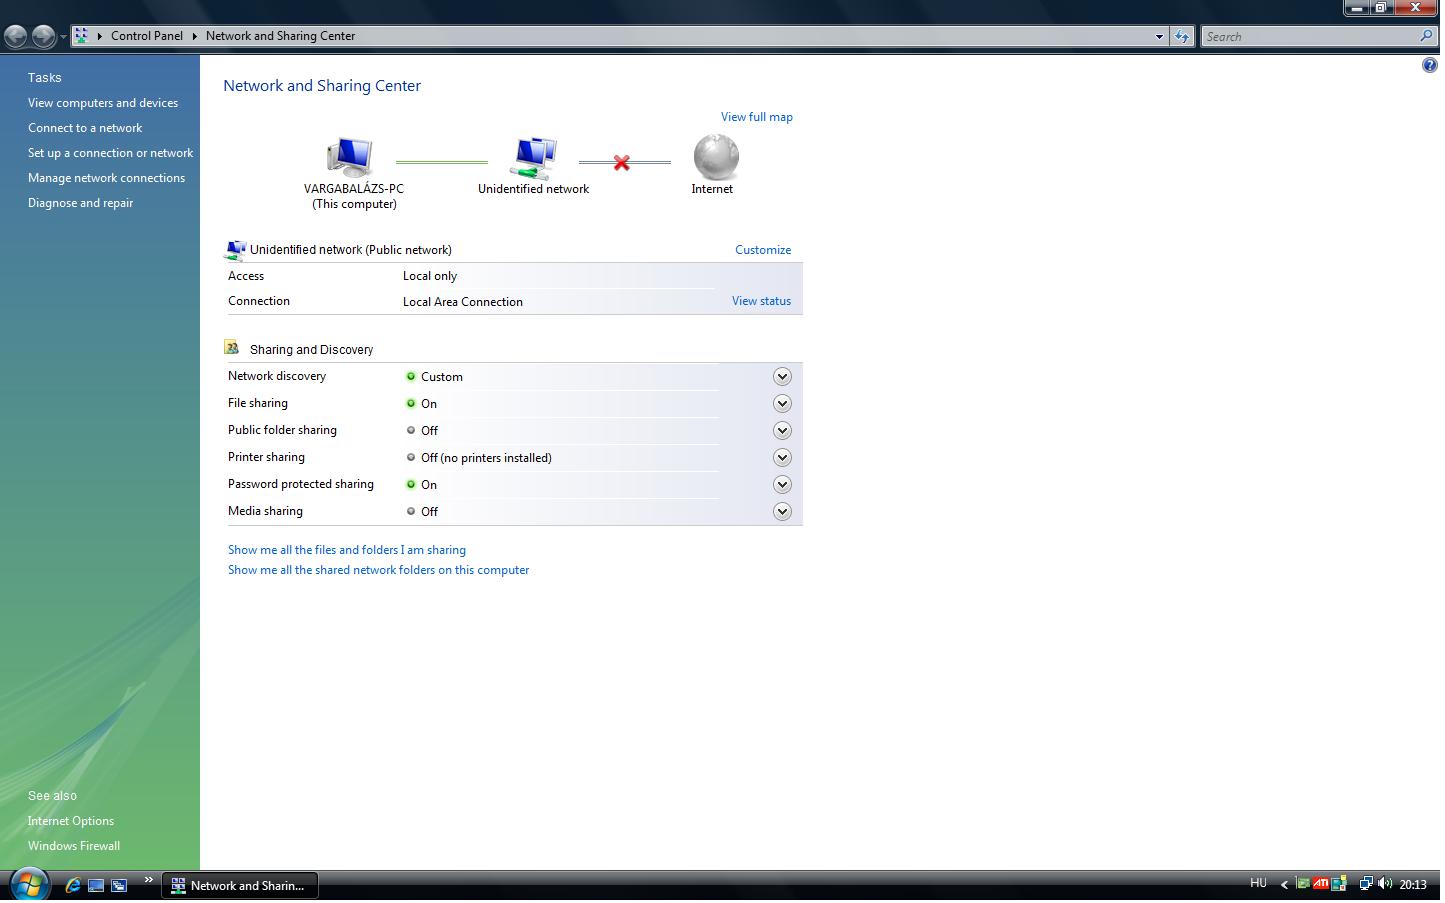Click Customize link for Unidentified network
1445x903 pixels.
[x=763, y=250]
